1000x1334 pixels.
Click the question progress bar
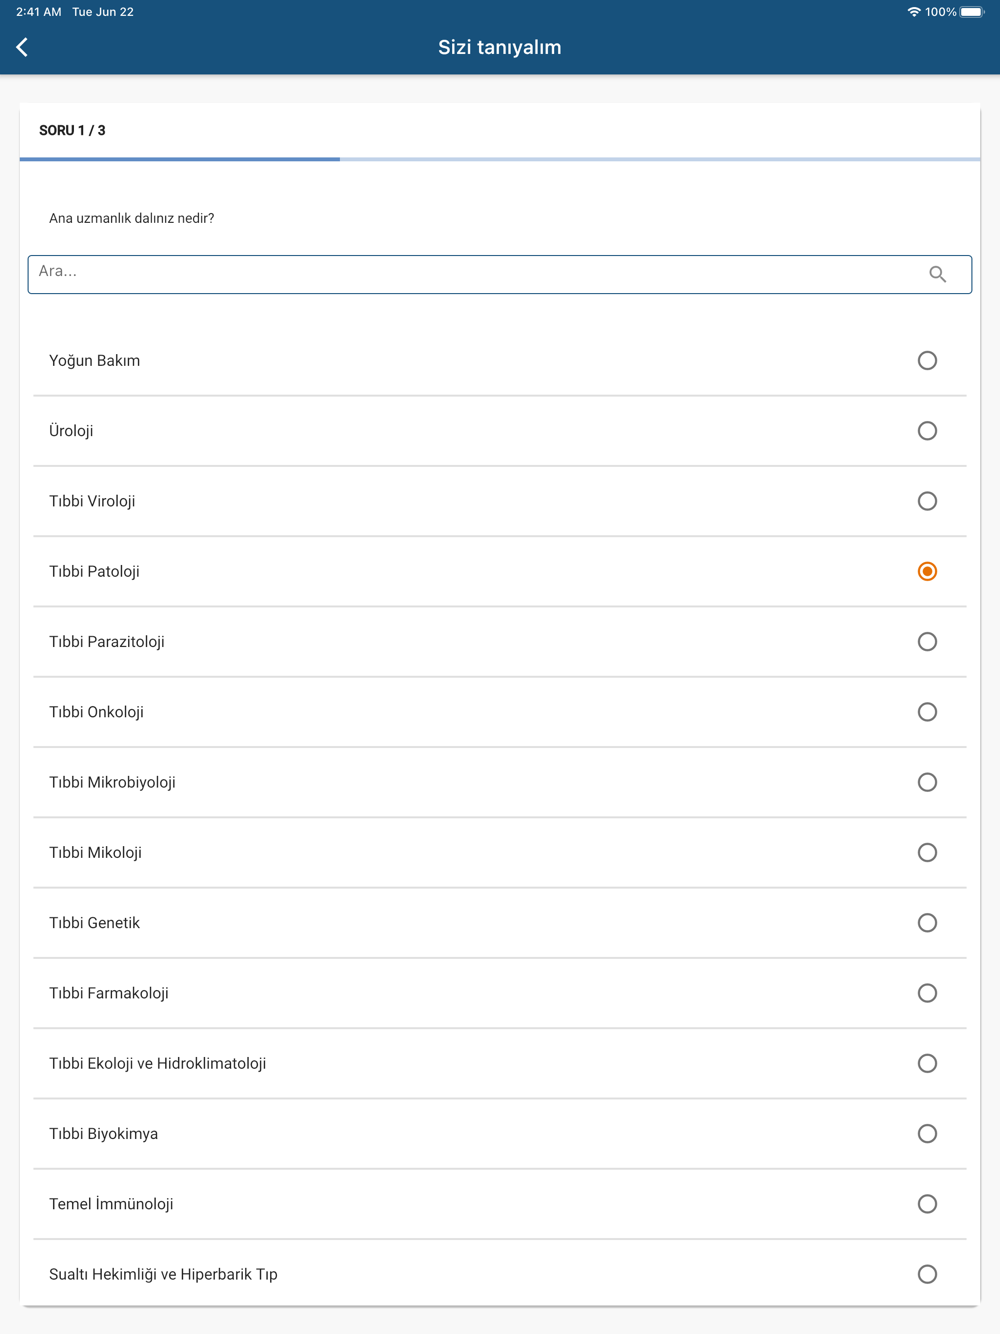(500, 159)
